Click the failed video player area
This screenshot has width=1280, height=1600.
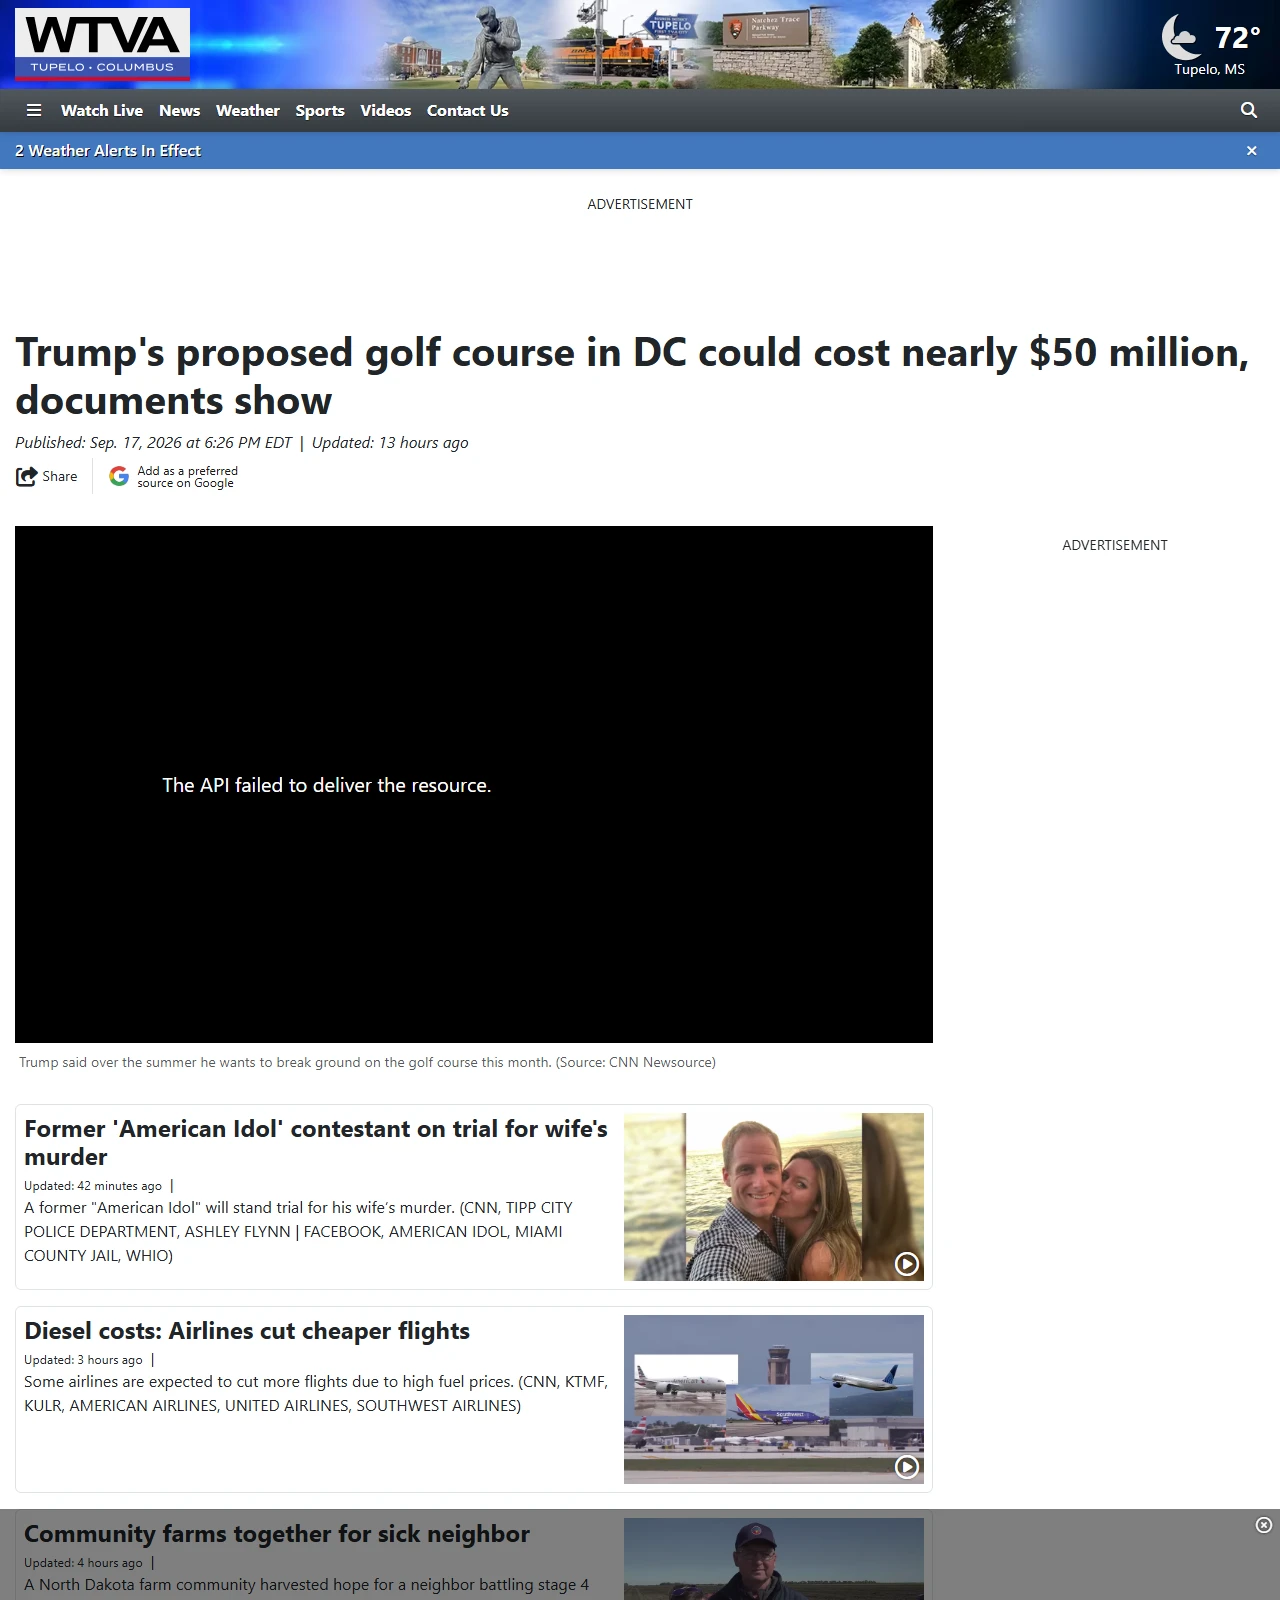(x=474, y=785)
